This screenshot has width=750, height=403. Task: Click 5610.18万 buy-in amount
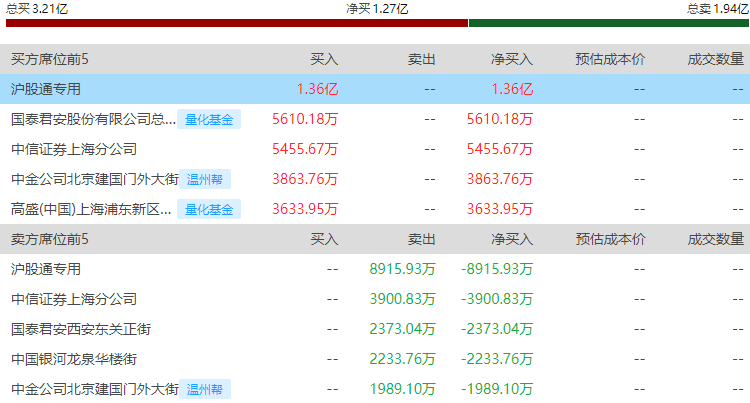coord(305,119)
